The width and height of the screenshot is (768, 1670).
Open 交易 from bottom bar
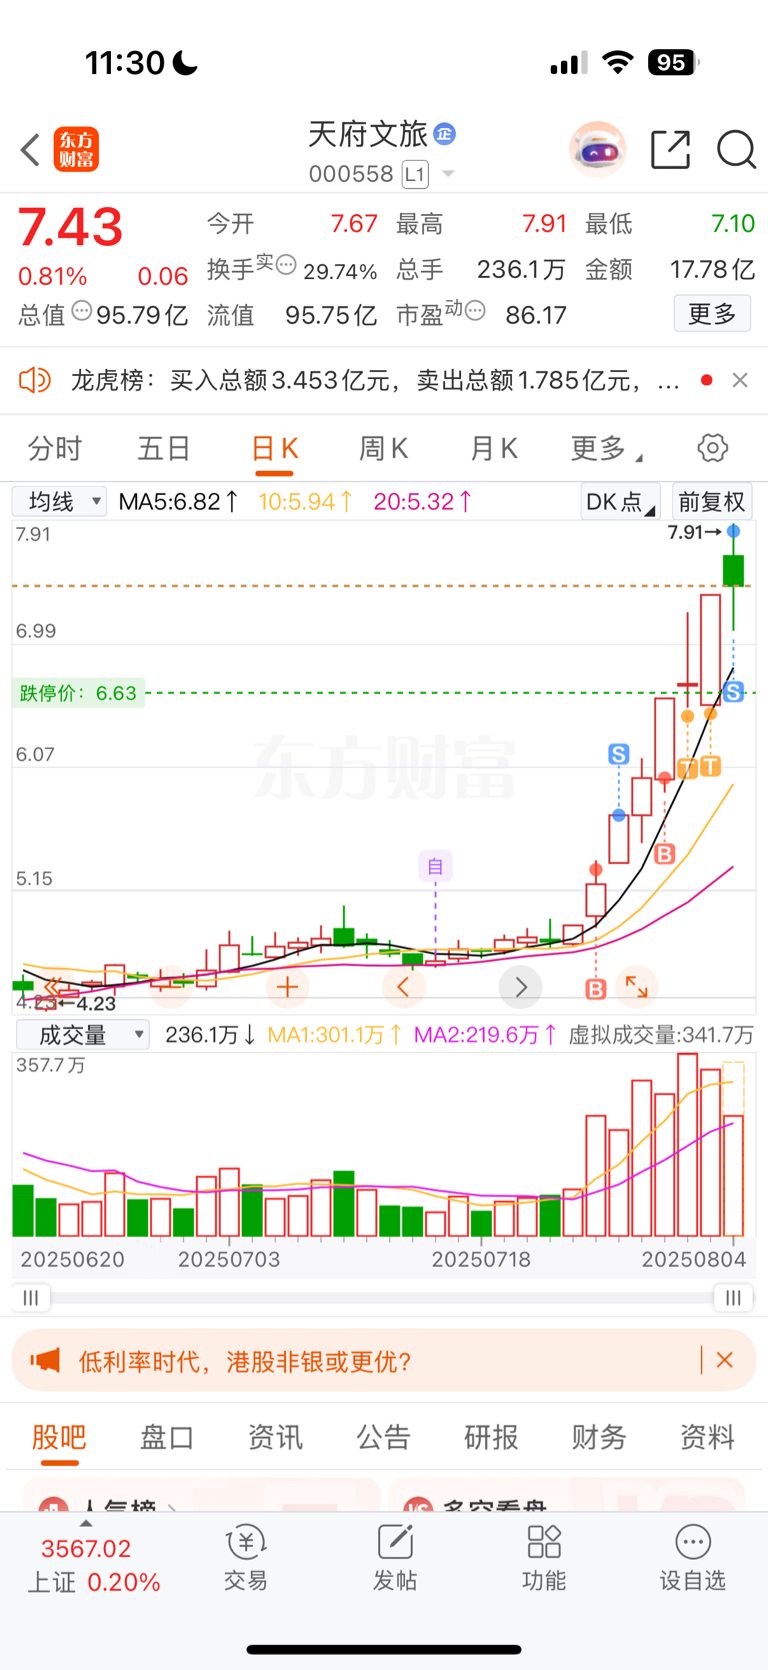tap(245, 1559)
